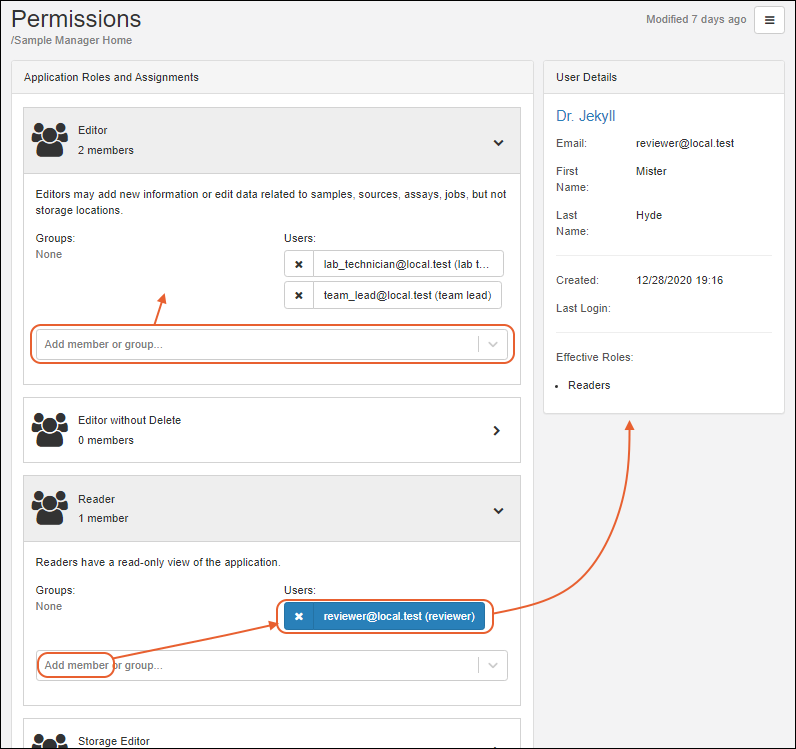
Task: Select the lab_technician@local.test user
Action: pyautogui.click(x=407, y=264)
